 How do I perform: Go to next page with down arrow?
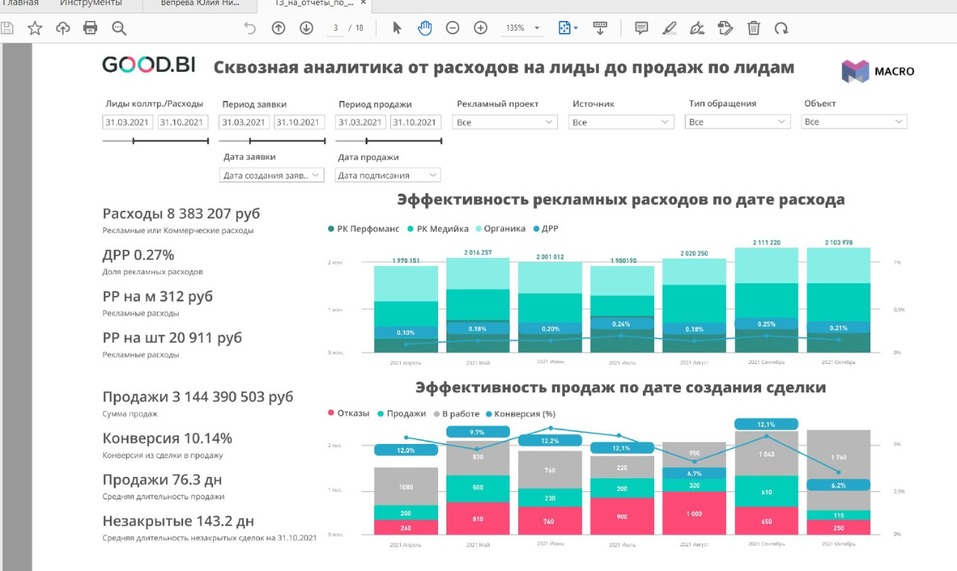(x=306, y=28)
